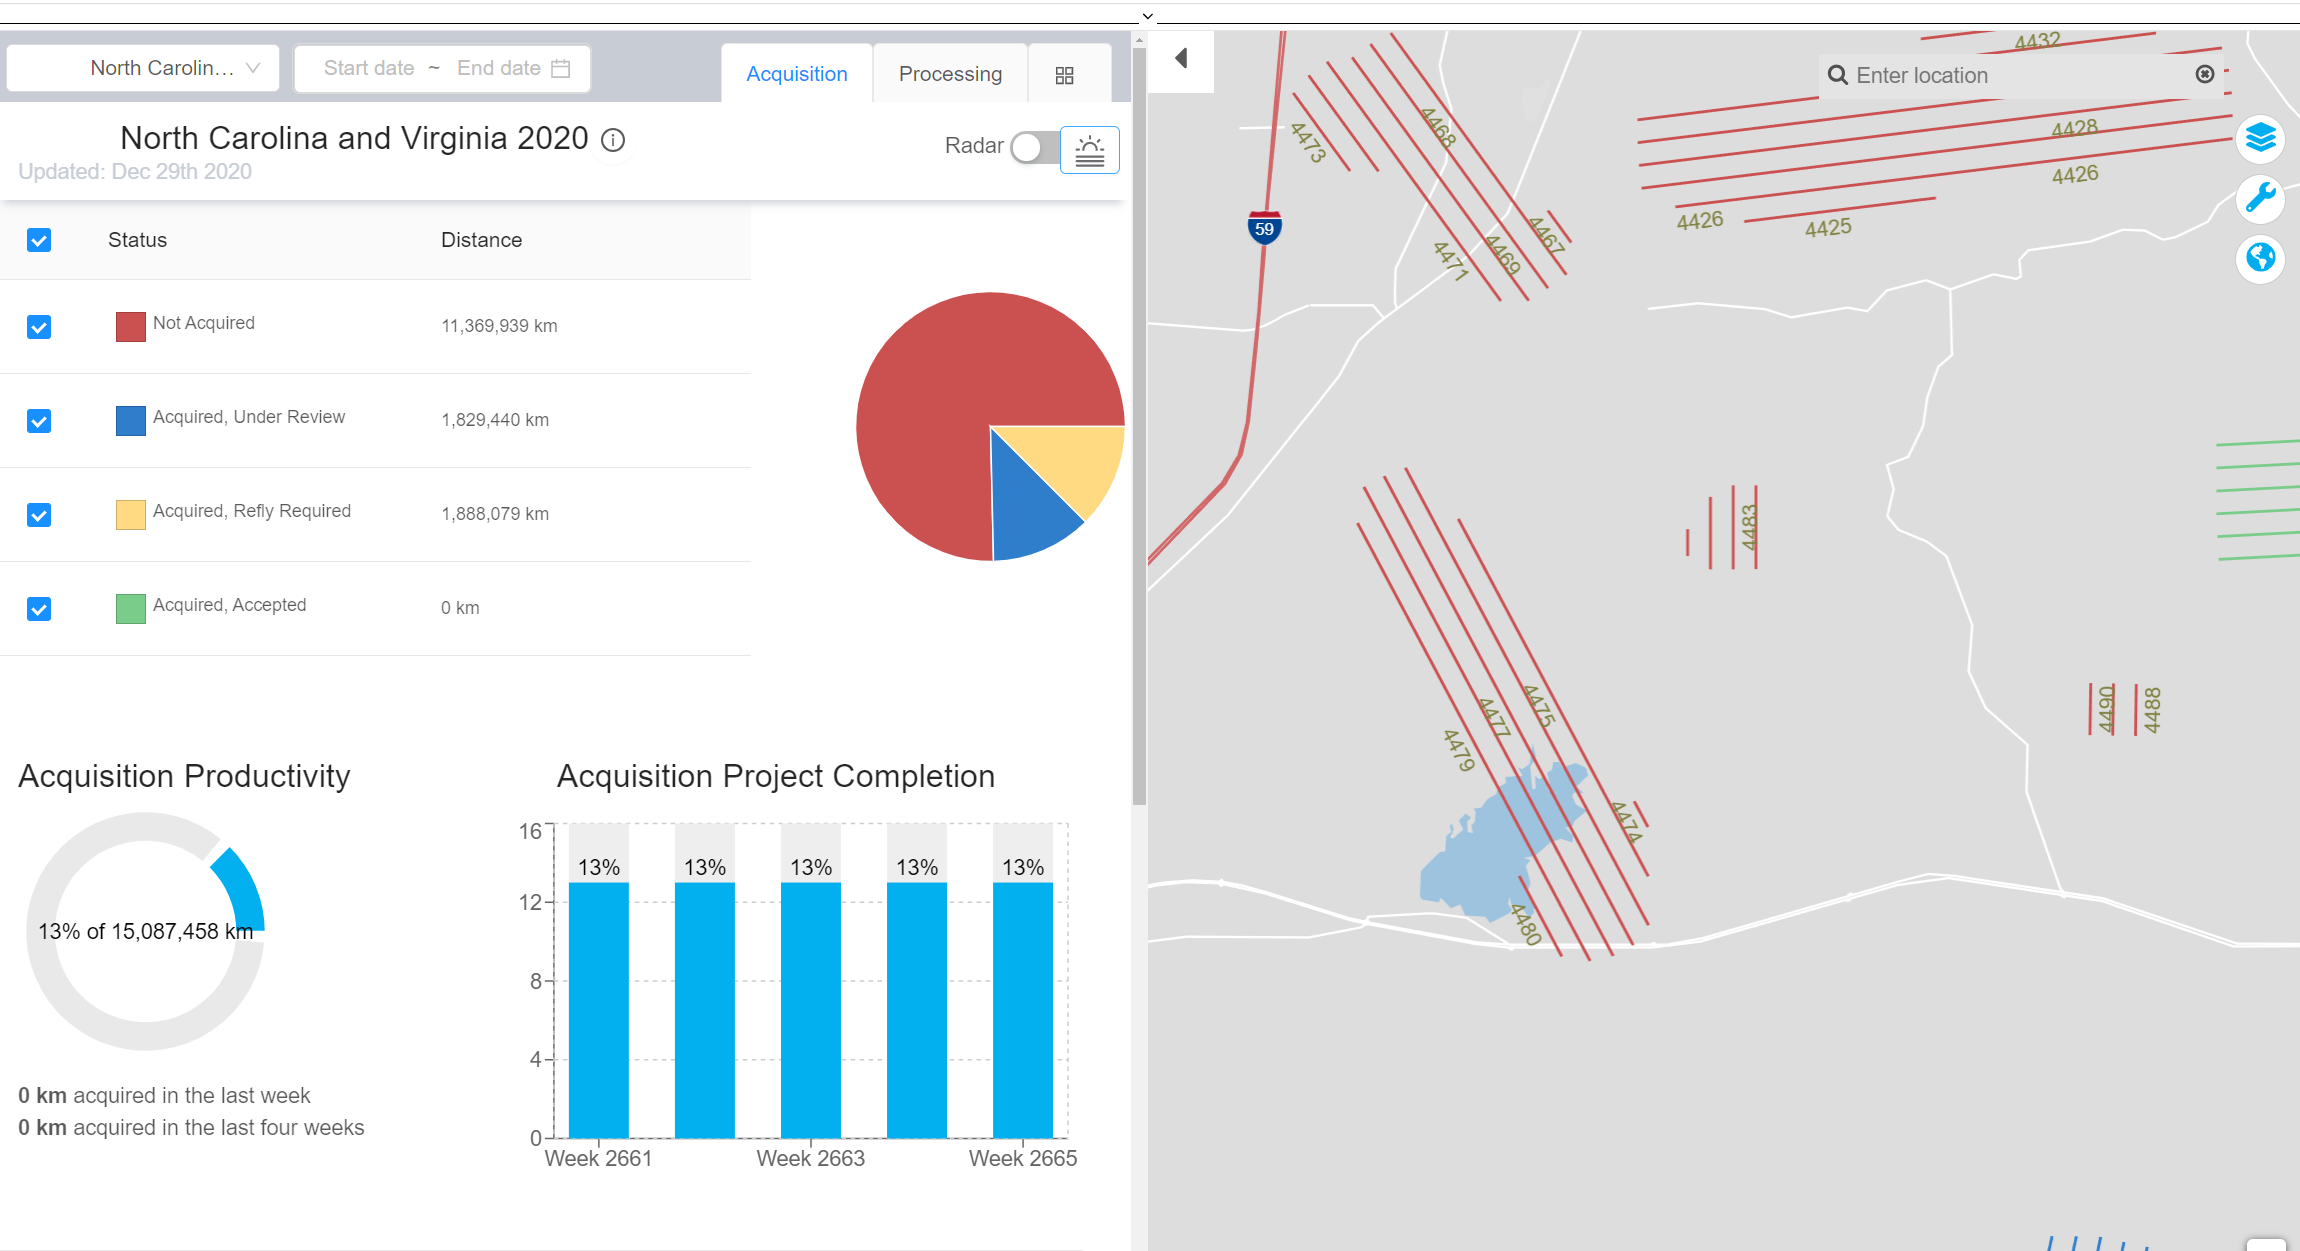Uncheck the Not Acquired status checkbox
The image size is (2300, 1251).
(39, 327)
